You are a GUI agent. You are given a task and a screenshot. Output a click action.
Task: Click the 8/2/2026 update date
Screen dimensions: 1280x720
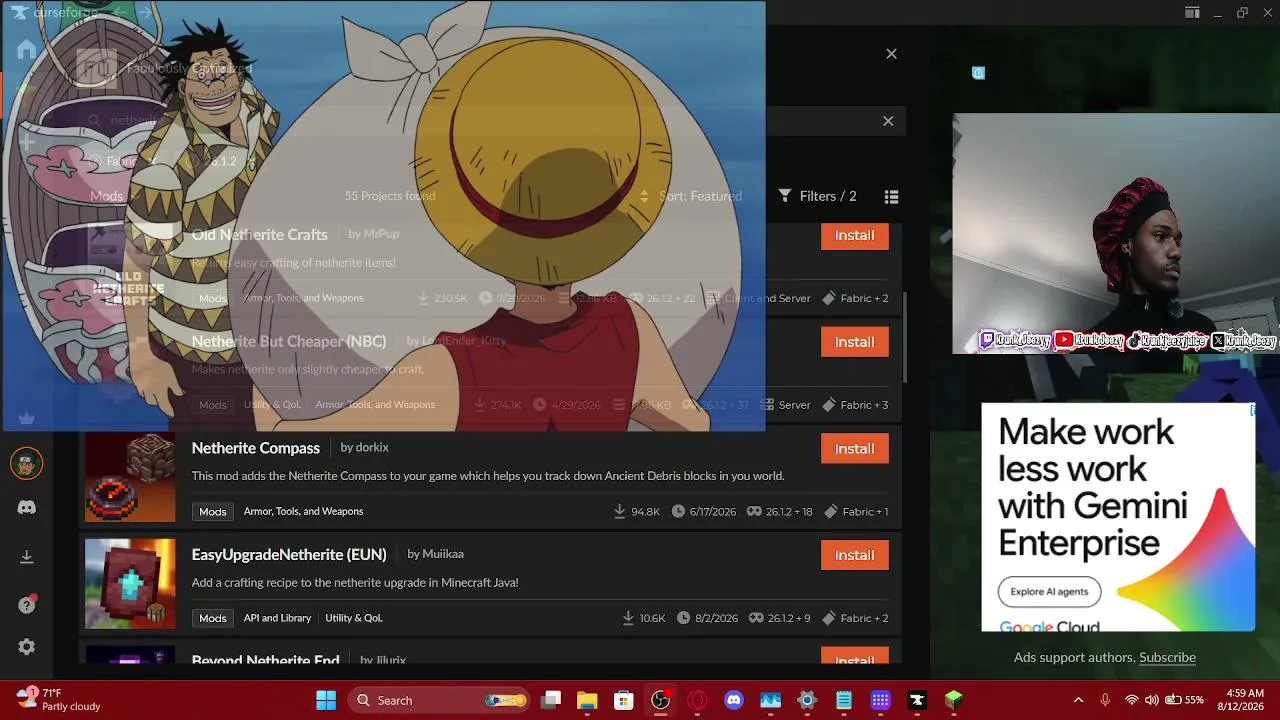[716, 618]
